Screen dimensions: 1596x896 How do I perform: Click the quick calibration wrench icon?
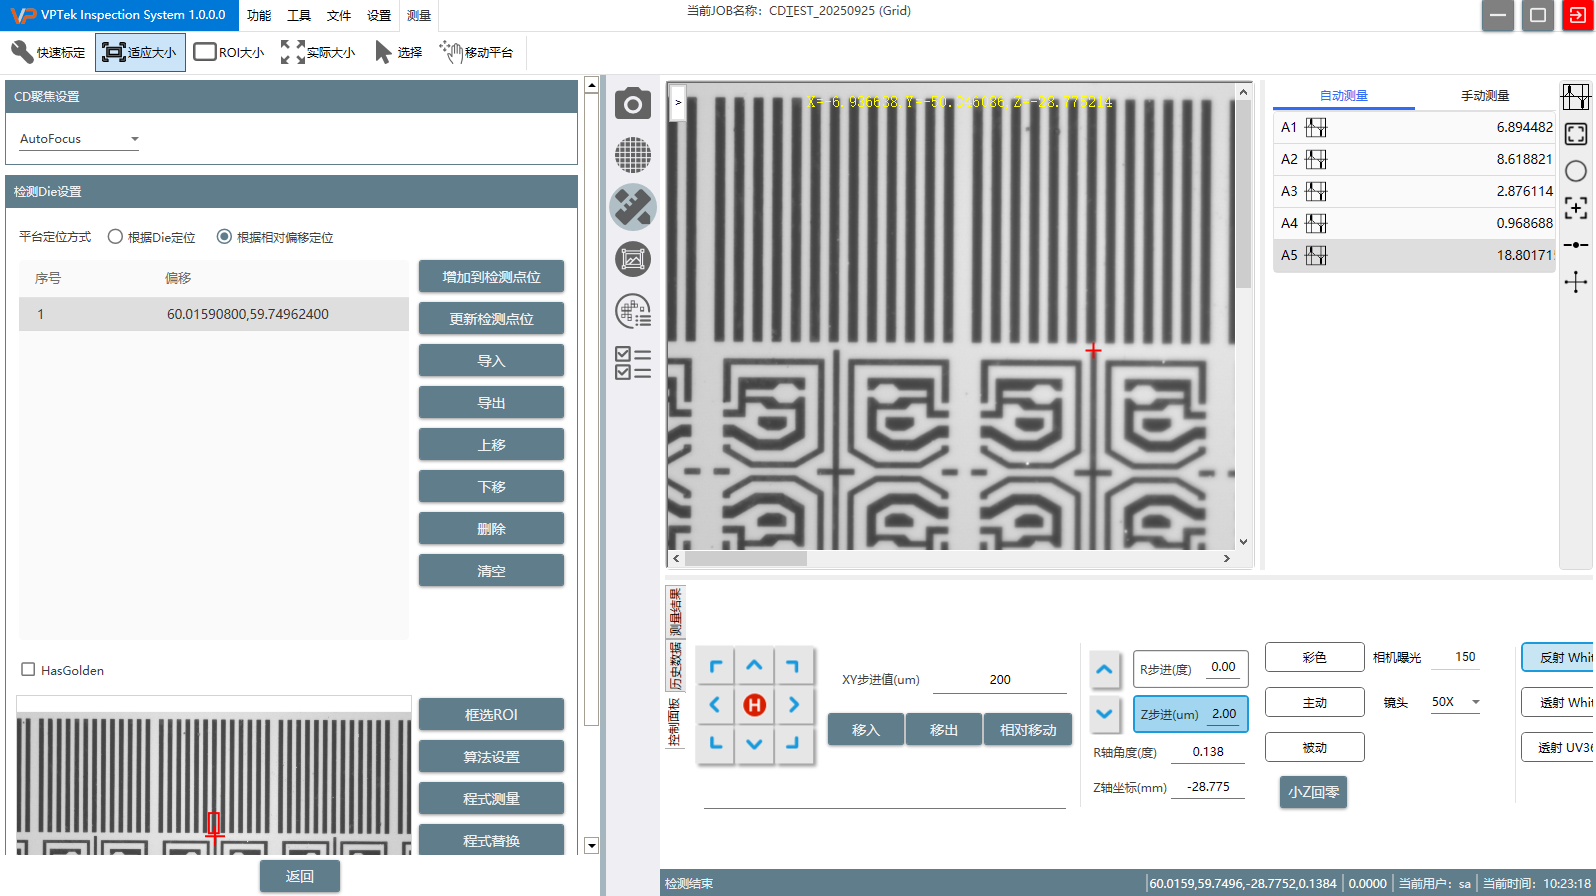click(x=23, y=52)
